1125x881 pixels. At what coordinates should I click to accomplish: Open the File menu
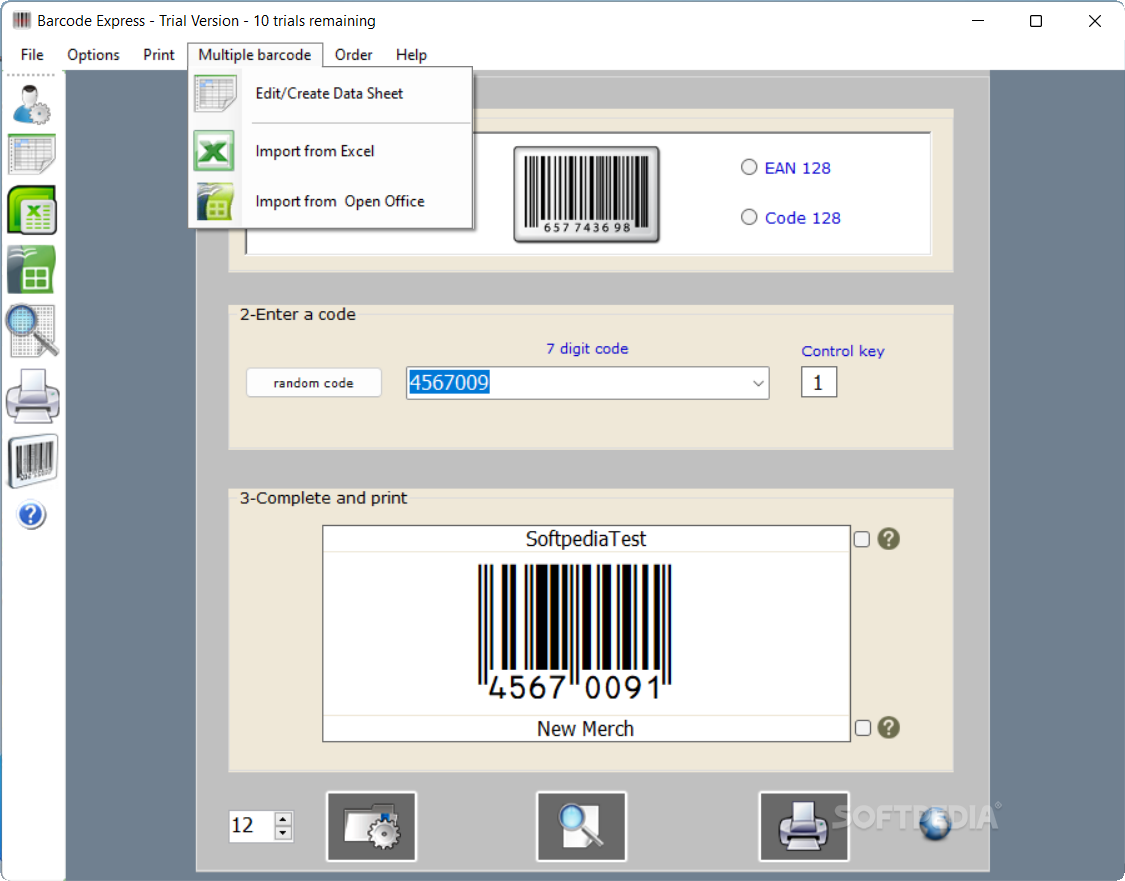pos(32,55)
